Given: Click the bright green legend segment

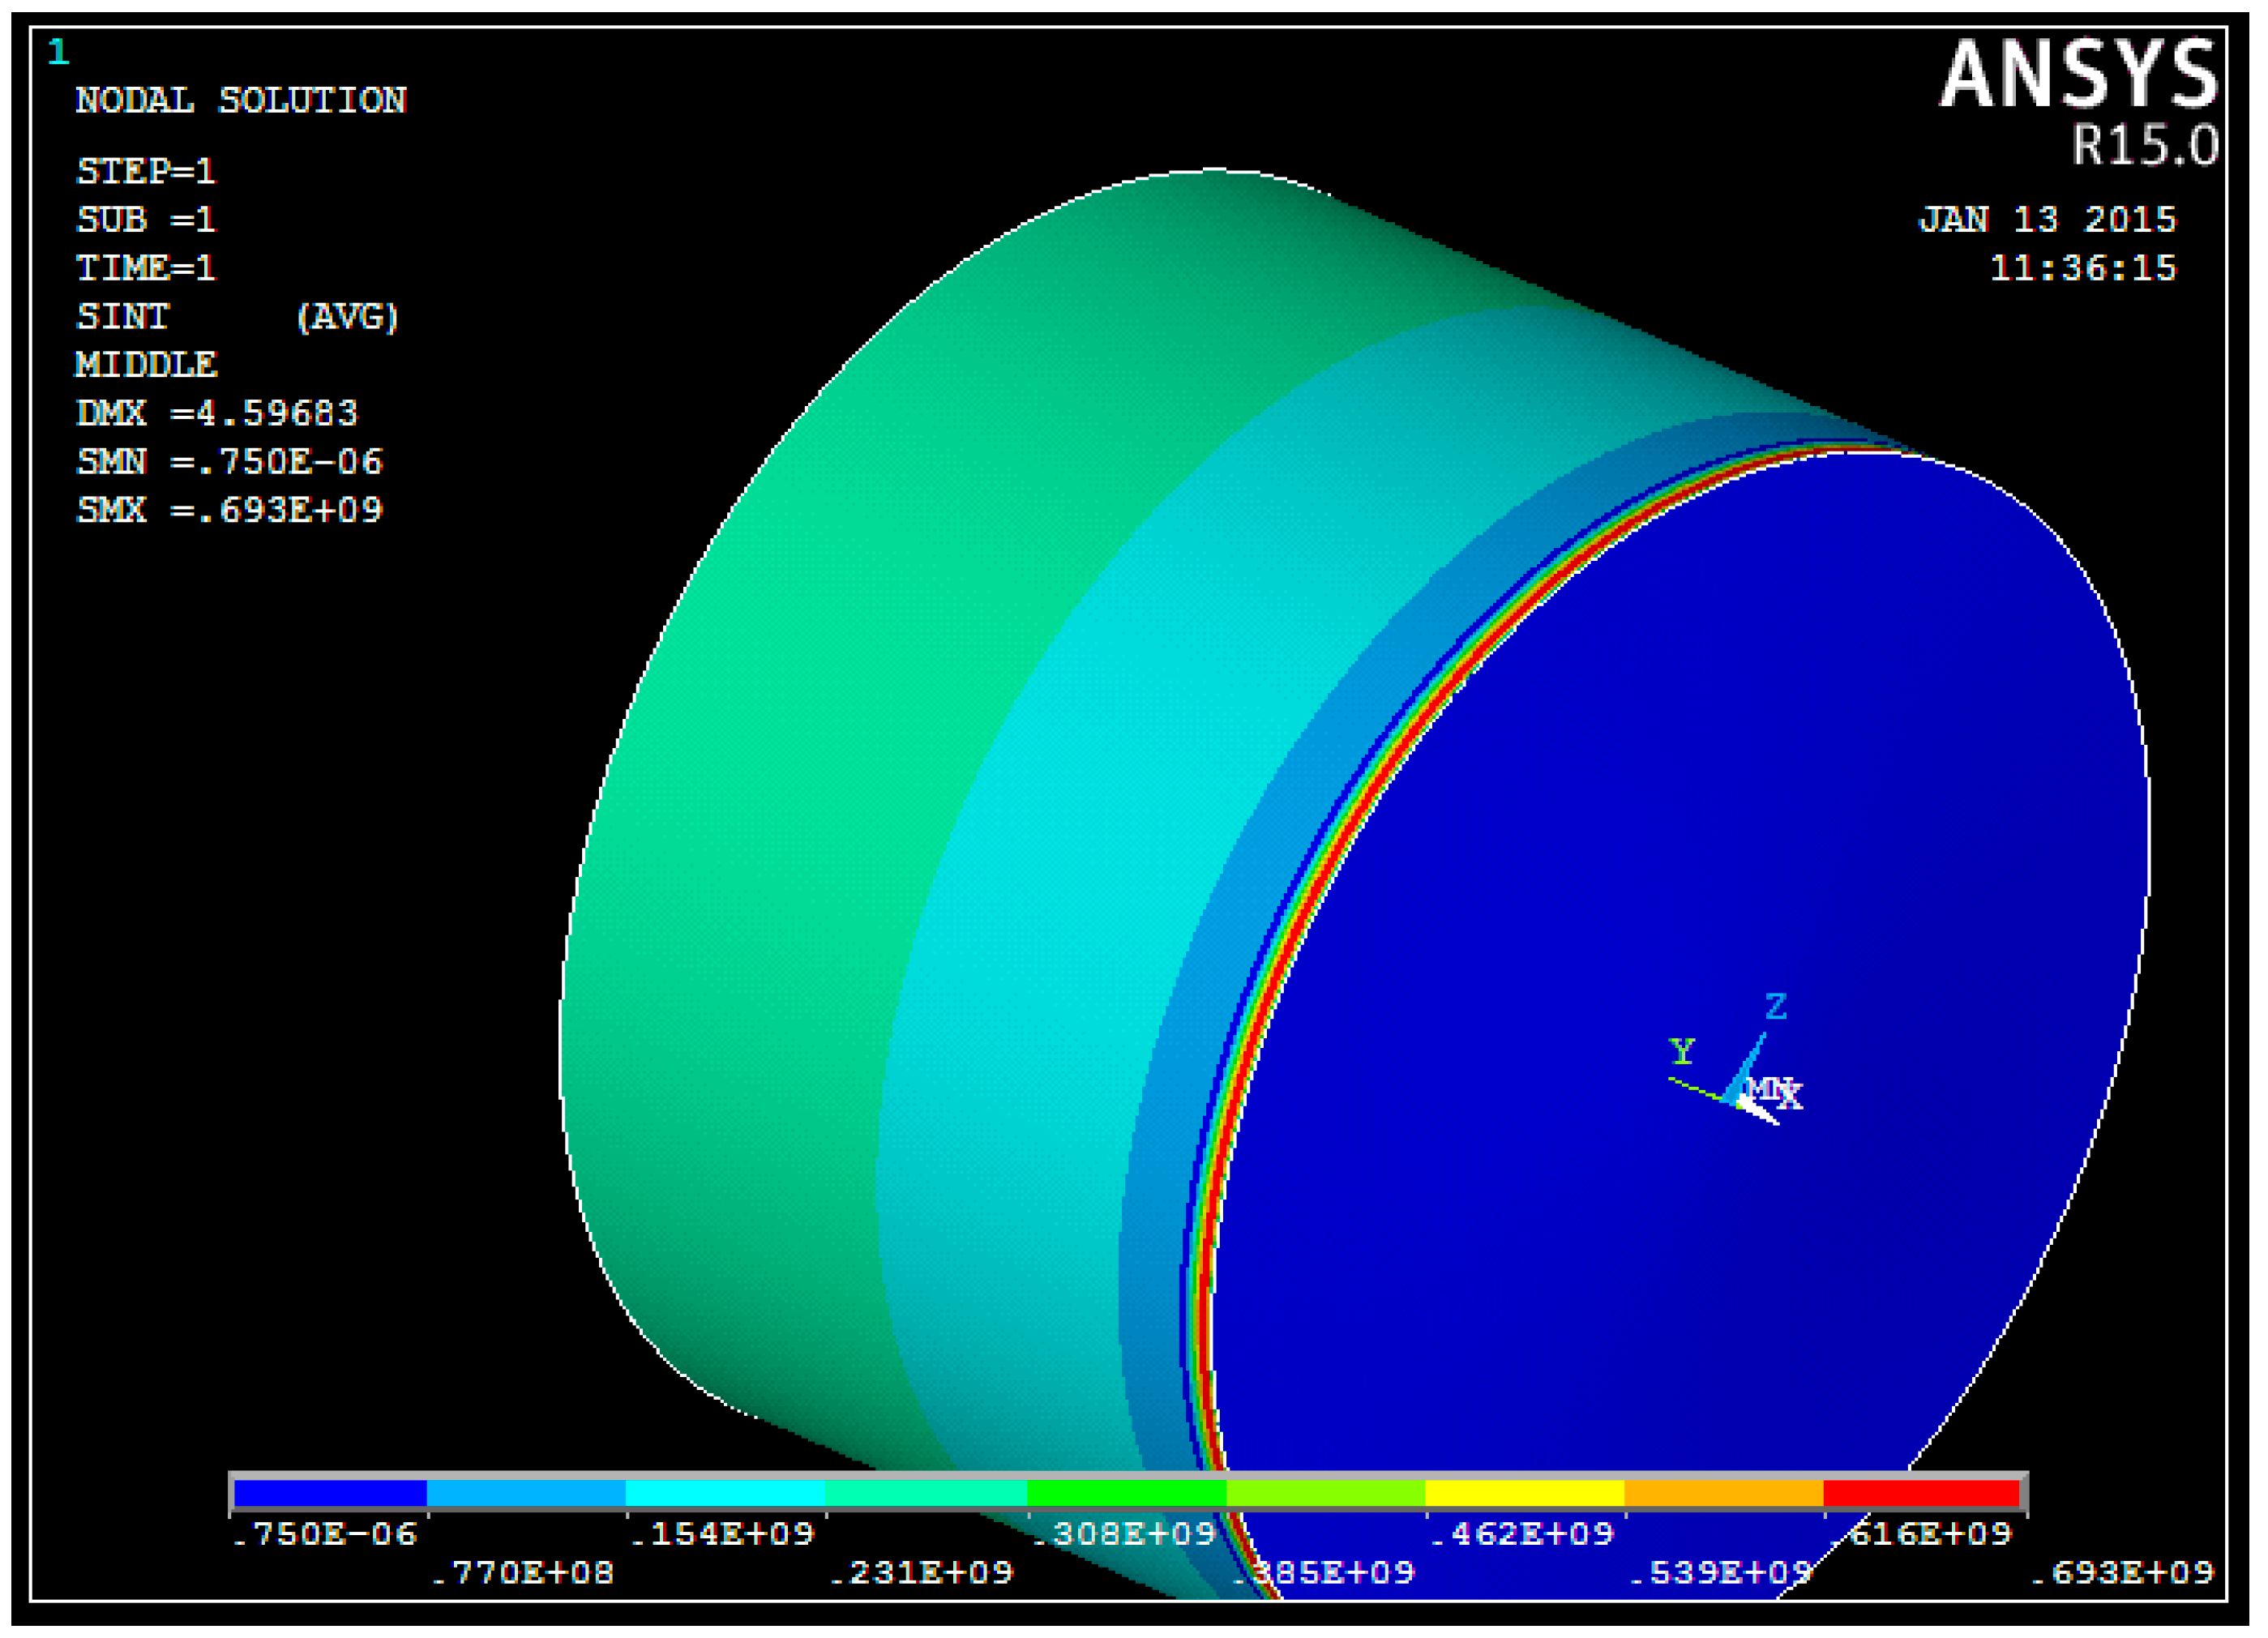Looking at the screenshot, I should pos(1126,1493).
